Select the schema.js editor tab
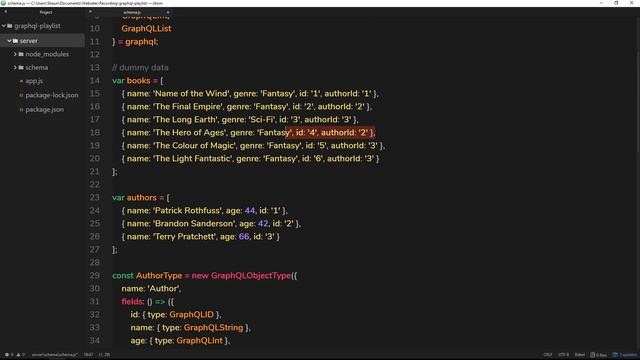Viewport: 640px width, 360px height. pos(132,12)
